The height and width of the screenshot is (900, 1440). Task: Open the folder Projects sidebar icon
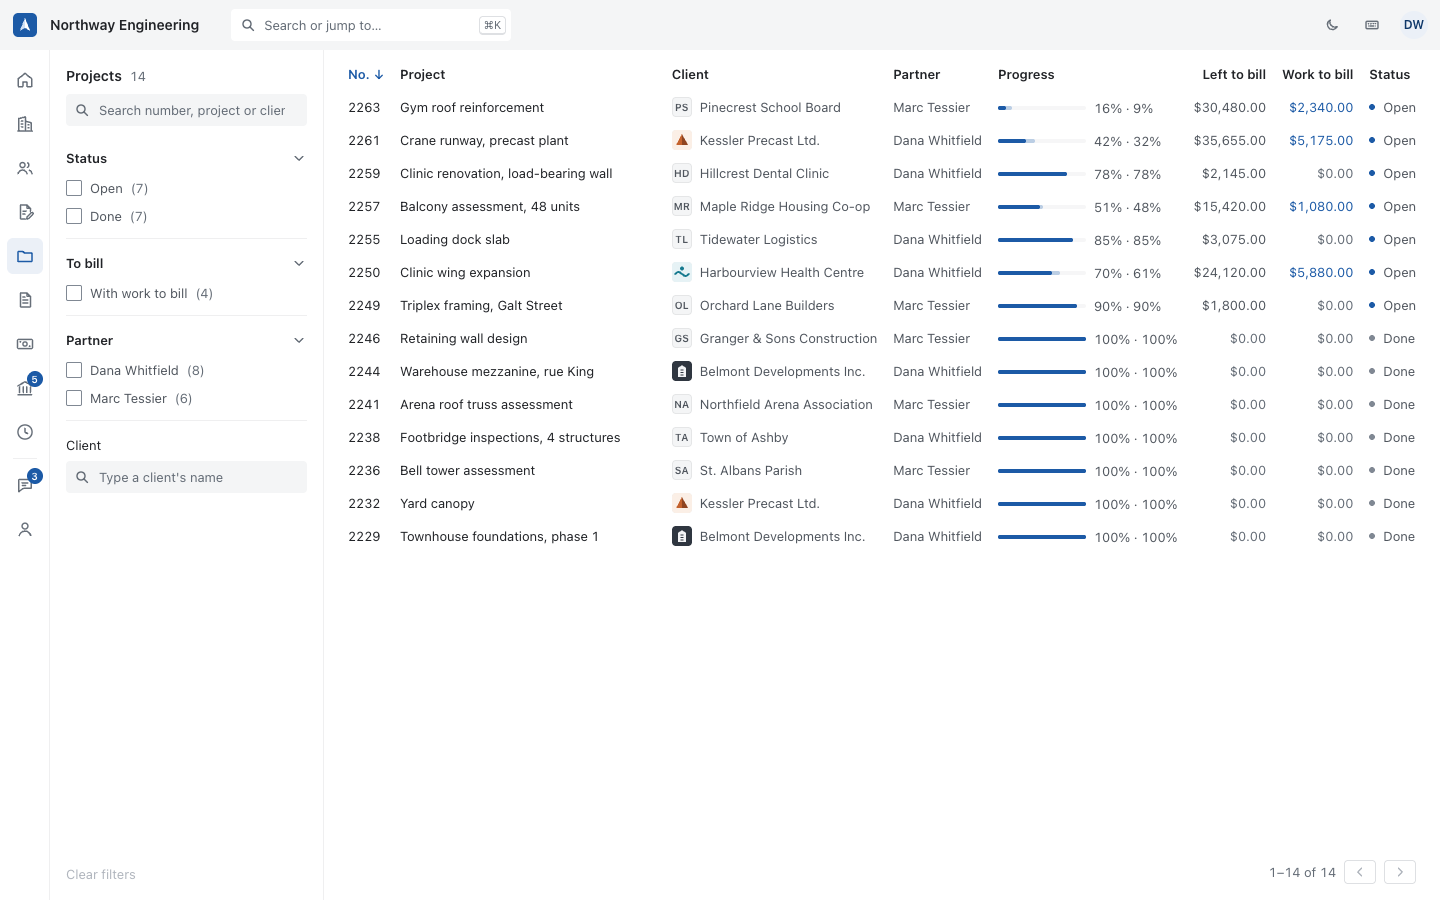point(25,256)
